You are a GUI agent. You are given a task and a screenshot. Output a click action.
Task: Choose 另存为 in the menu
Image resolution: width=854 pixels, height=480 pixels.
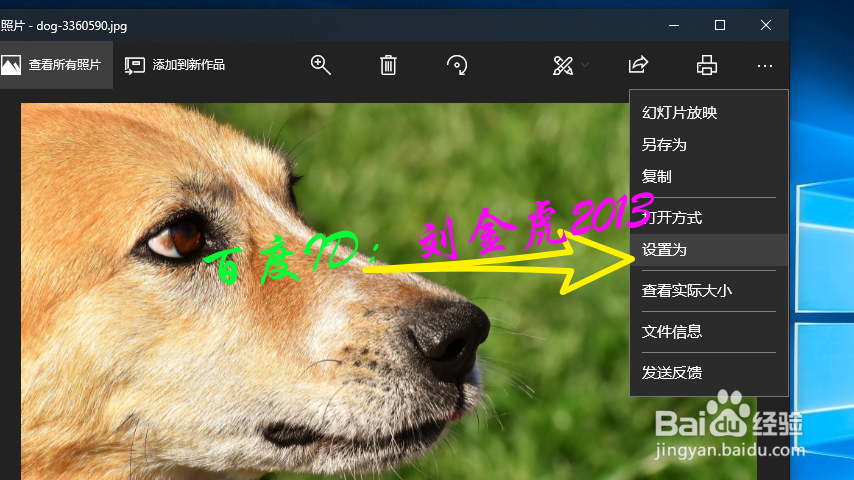pos(709,145)
